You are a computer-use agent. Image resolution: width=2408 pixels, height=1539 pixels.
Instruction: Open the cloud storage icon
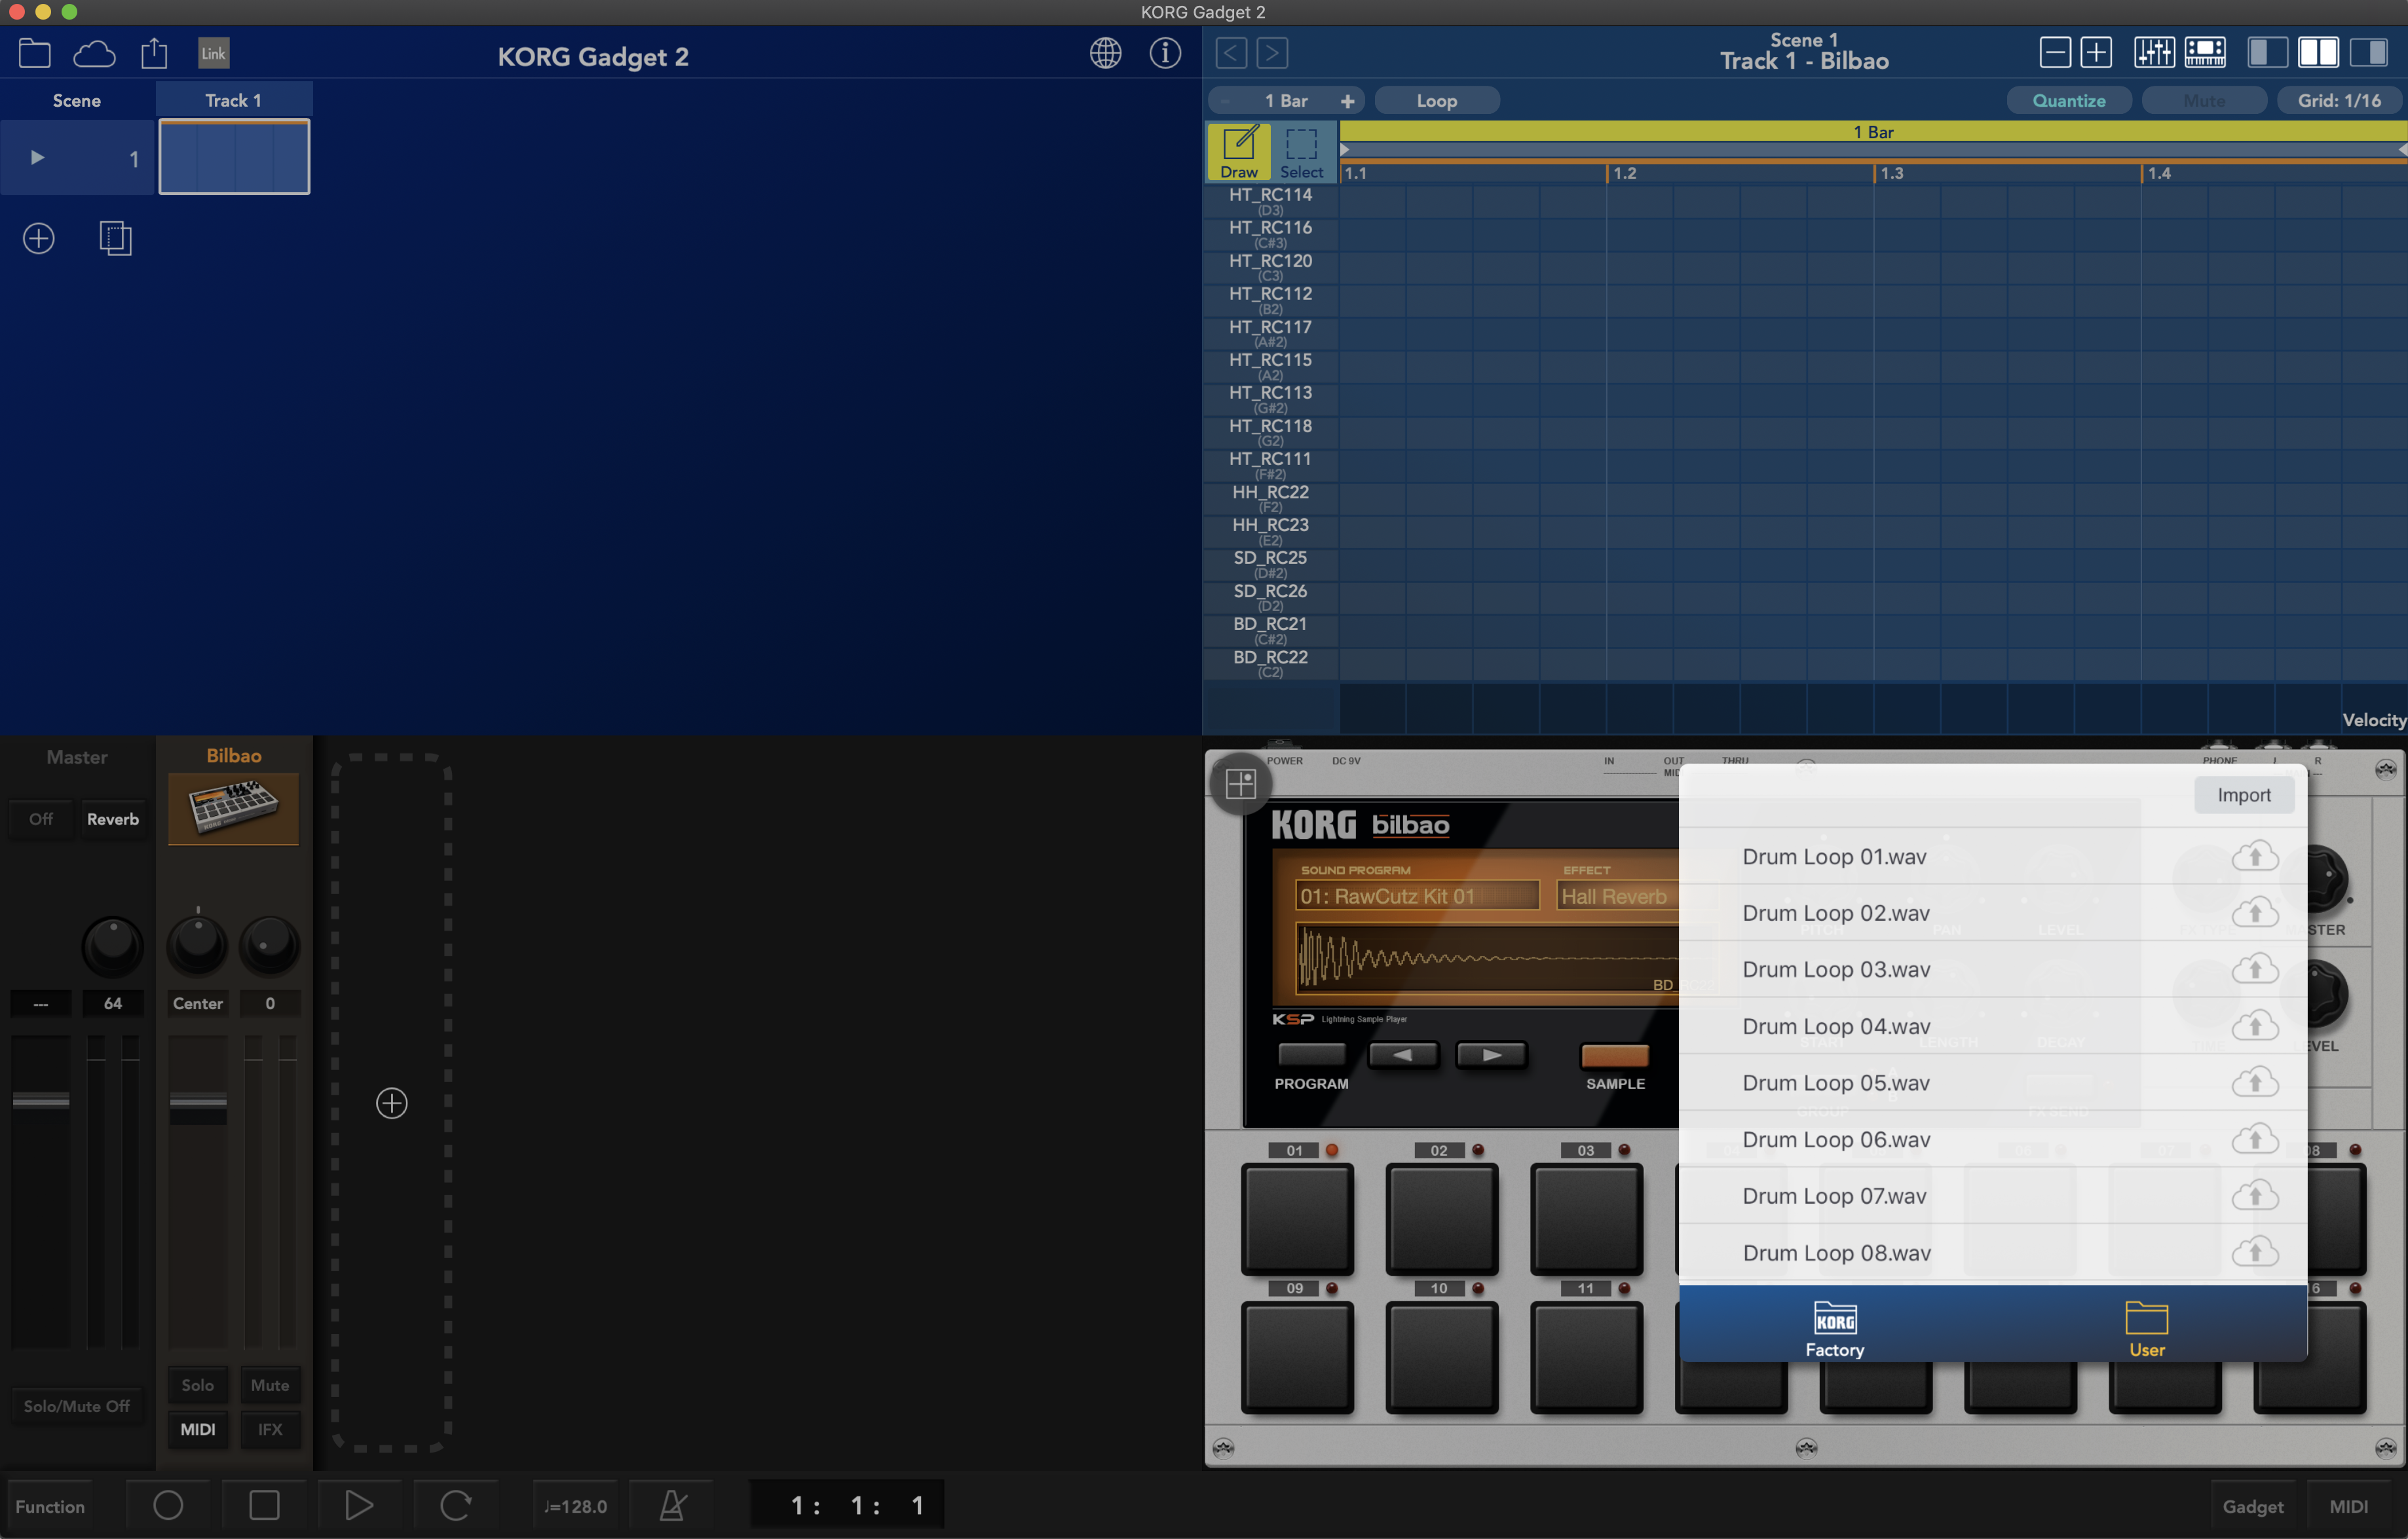[x=94, y=53]
